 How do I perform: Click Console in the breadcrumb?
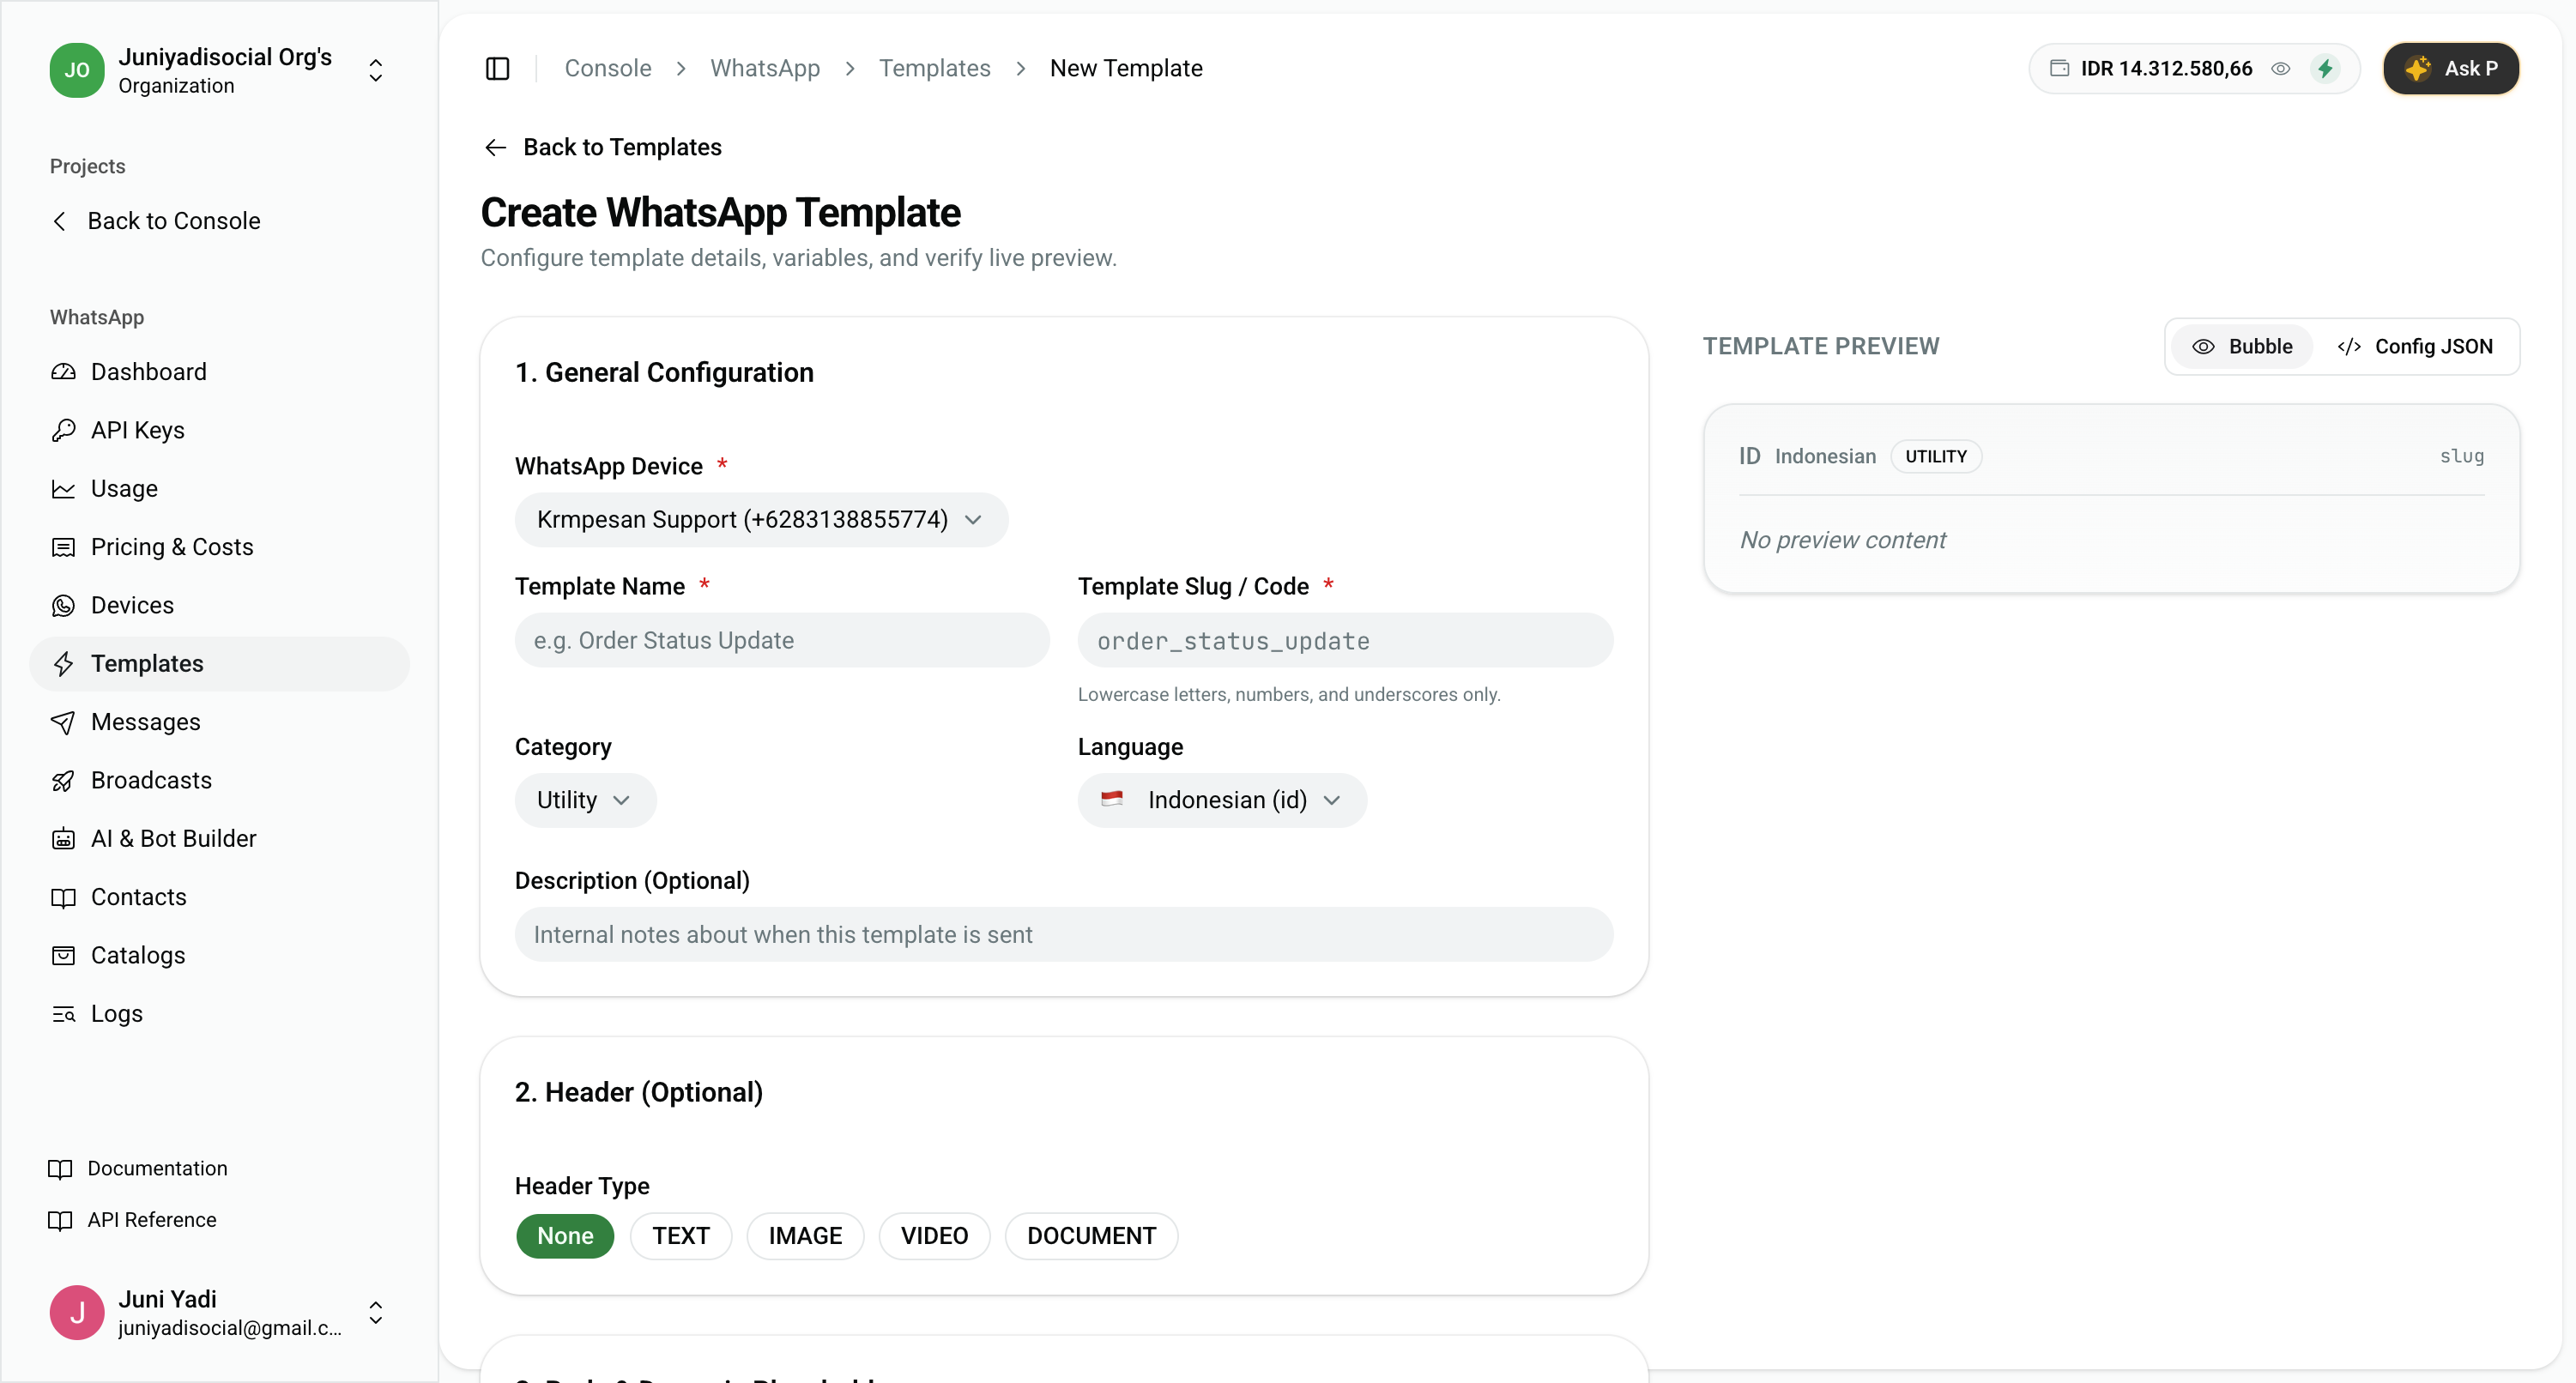pos(607,68)
